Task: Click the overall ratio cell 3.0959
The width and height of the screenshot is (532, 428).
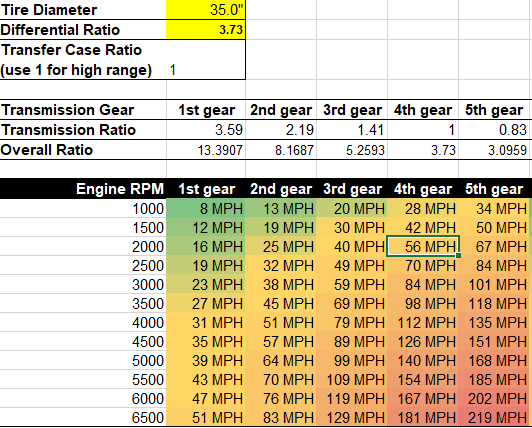Action: pyautogui.click(x=495, y=150)
